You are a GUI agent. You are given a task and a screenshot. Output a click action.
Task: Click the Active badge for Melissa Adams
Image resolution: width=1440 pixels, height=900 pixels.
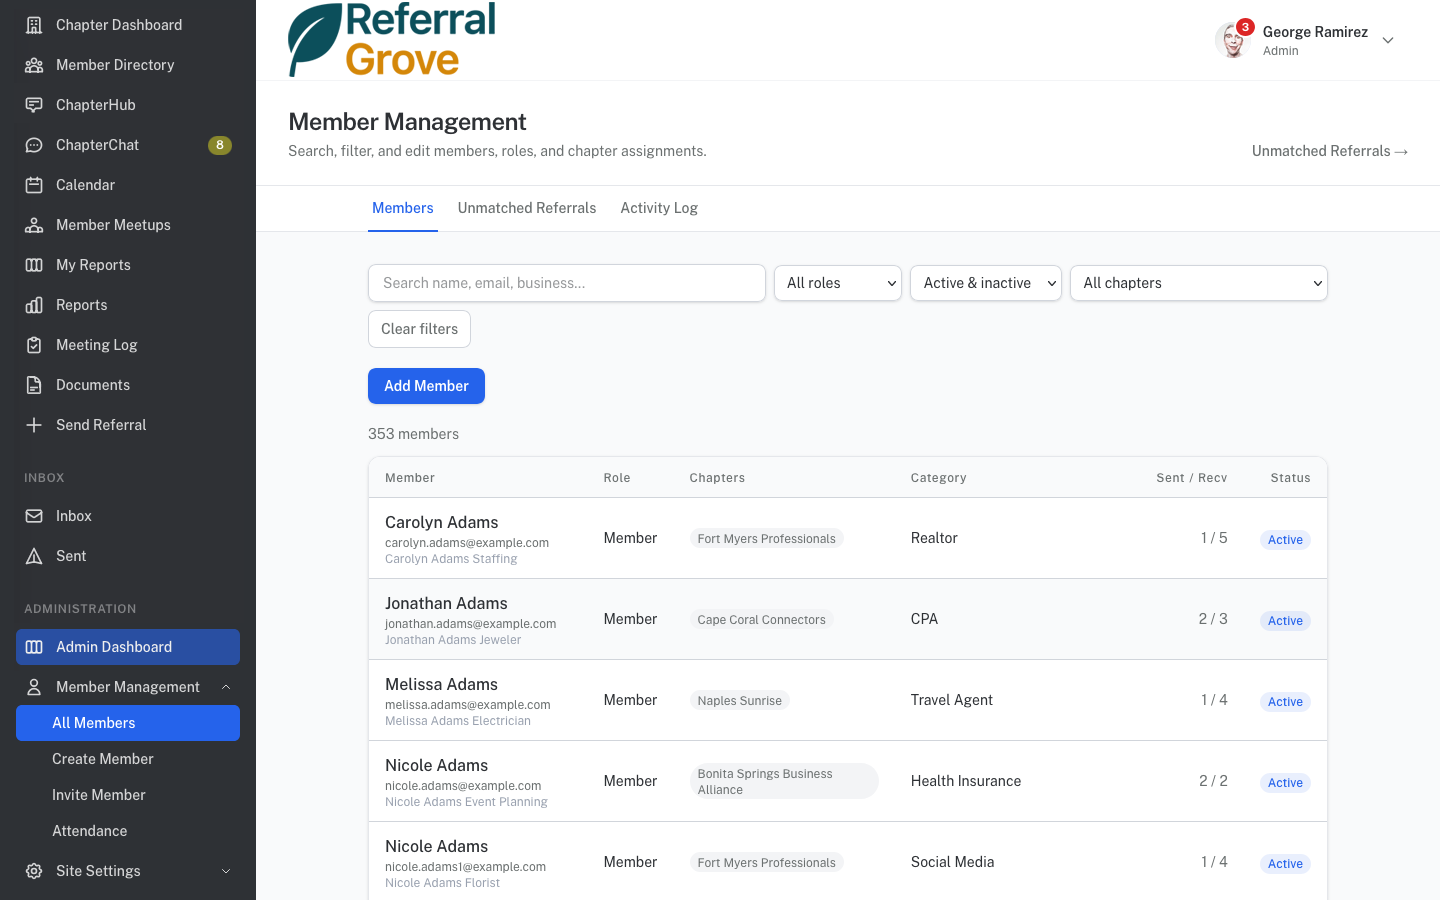point(1285,702)
